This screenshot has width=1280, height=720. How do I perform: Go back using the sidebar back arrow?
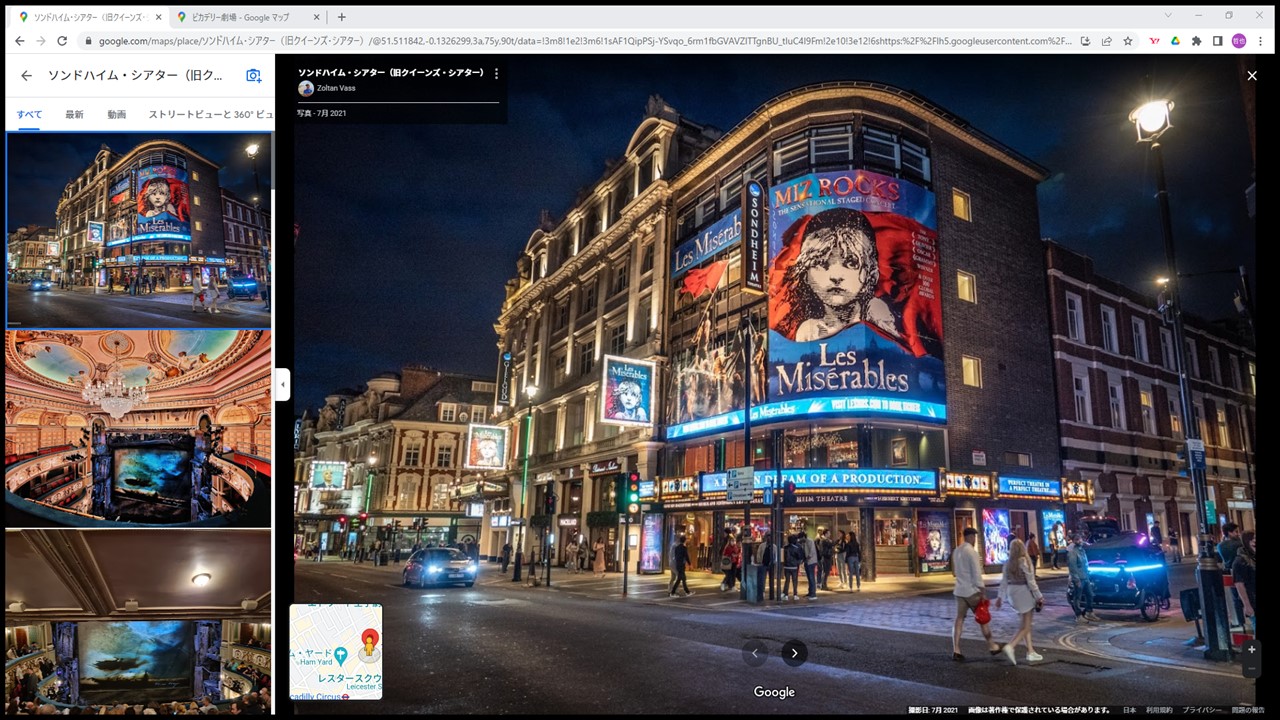pos(26,76)
